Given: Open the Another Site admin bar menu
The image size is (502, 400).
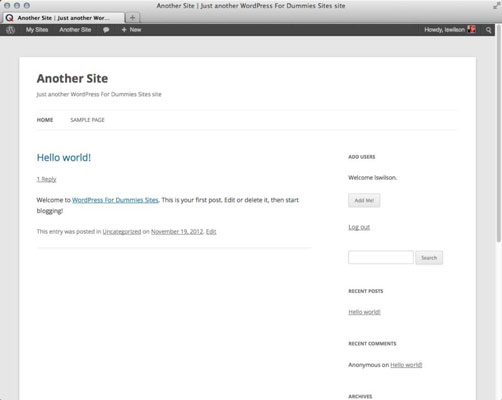Looking at the screenshot, I should [75, 30].
